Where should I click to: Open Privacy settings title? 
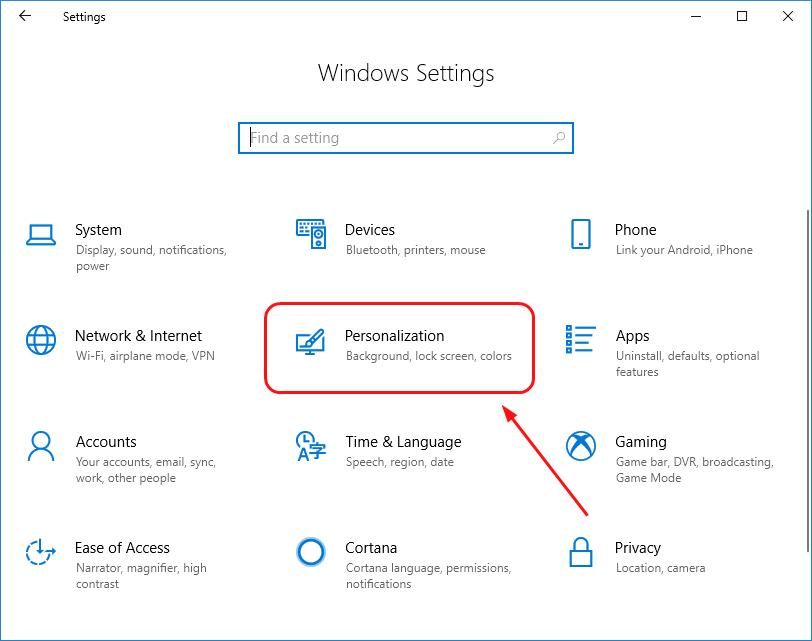click(637, 548)
